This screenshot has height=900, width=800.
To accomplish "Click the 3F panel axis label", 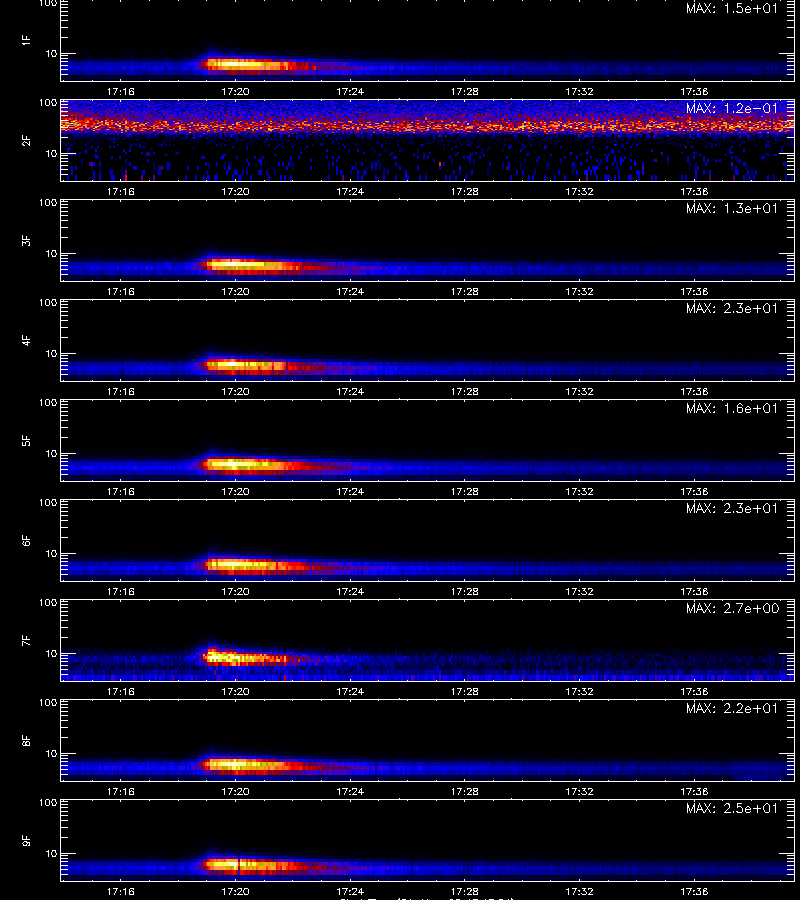I will [x=26, y=240].
